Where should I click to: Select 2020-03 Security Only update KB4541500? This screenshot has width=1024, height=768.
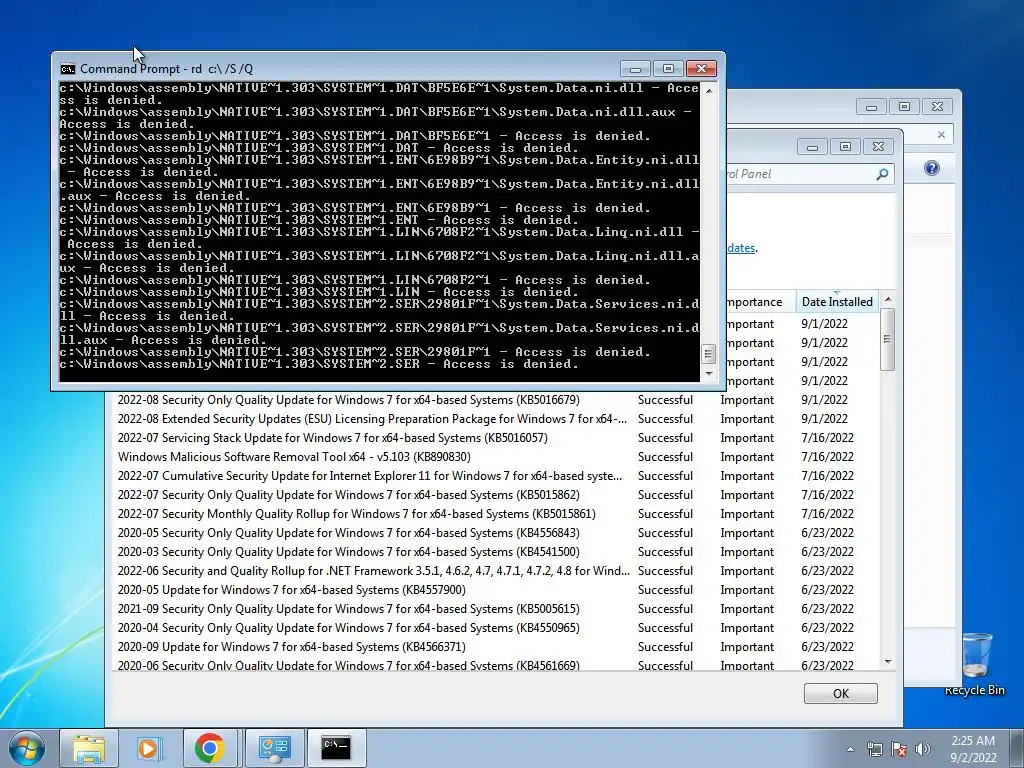point(494,551)
